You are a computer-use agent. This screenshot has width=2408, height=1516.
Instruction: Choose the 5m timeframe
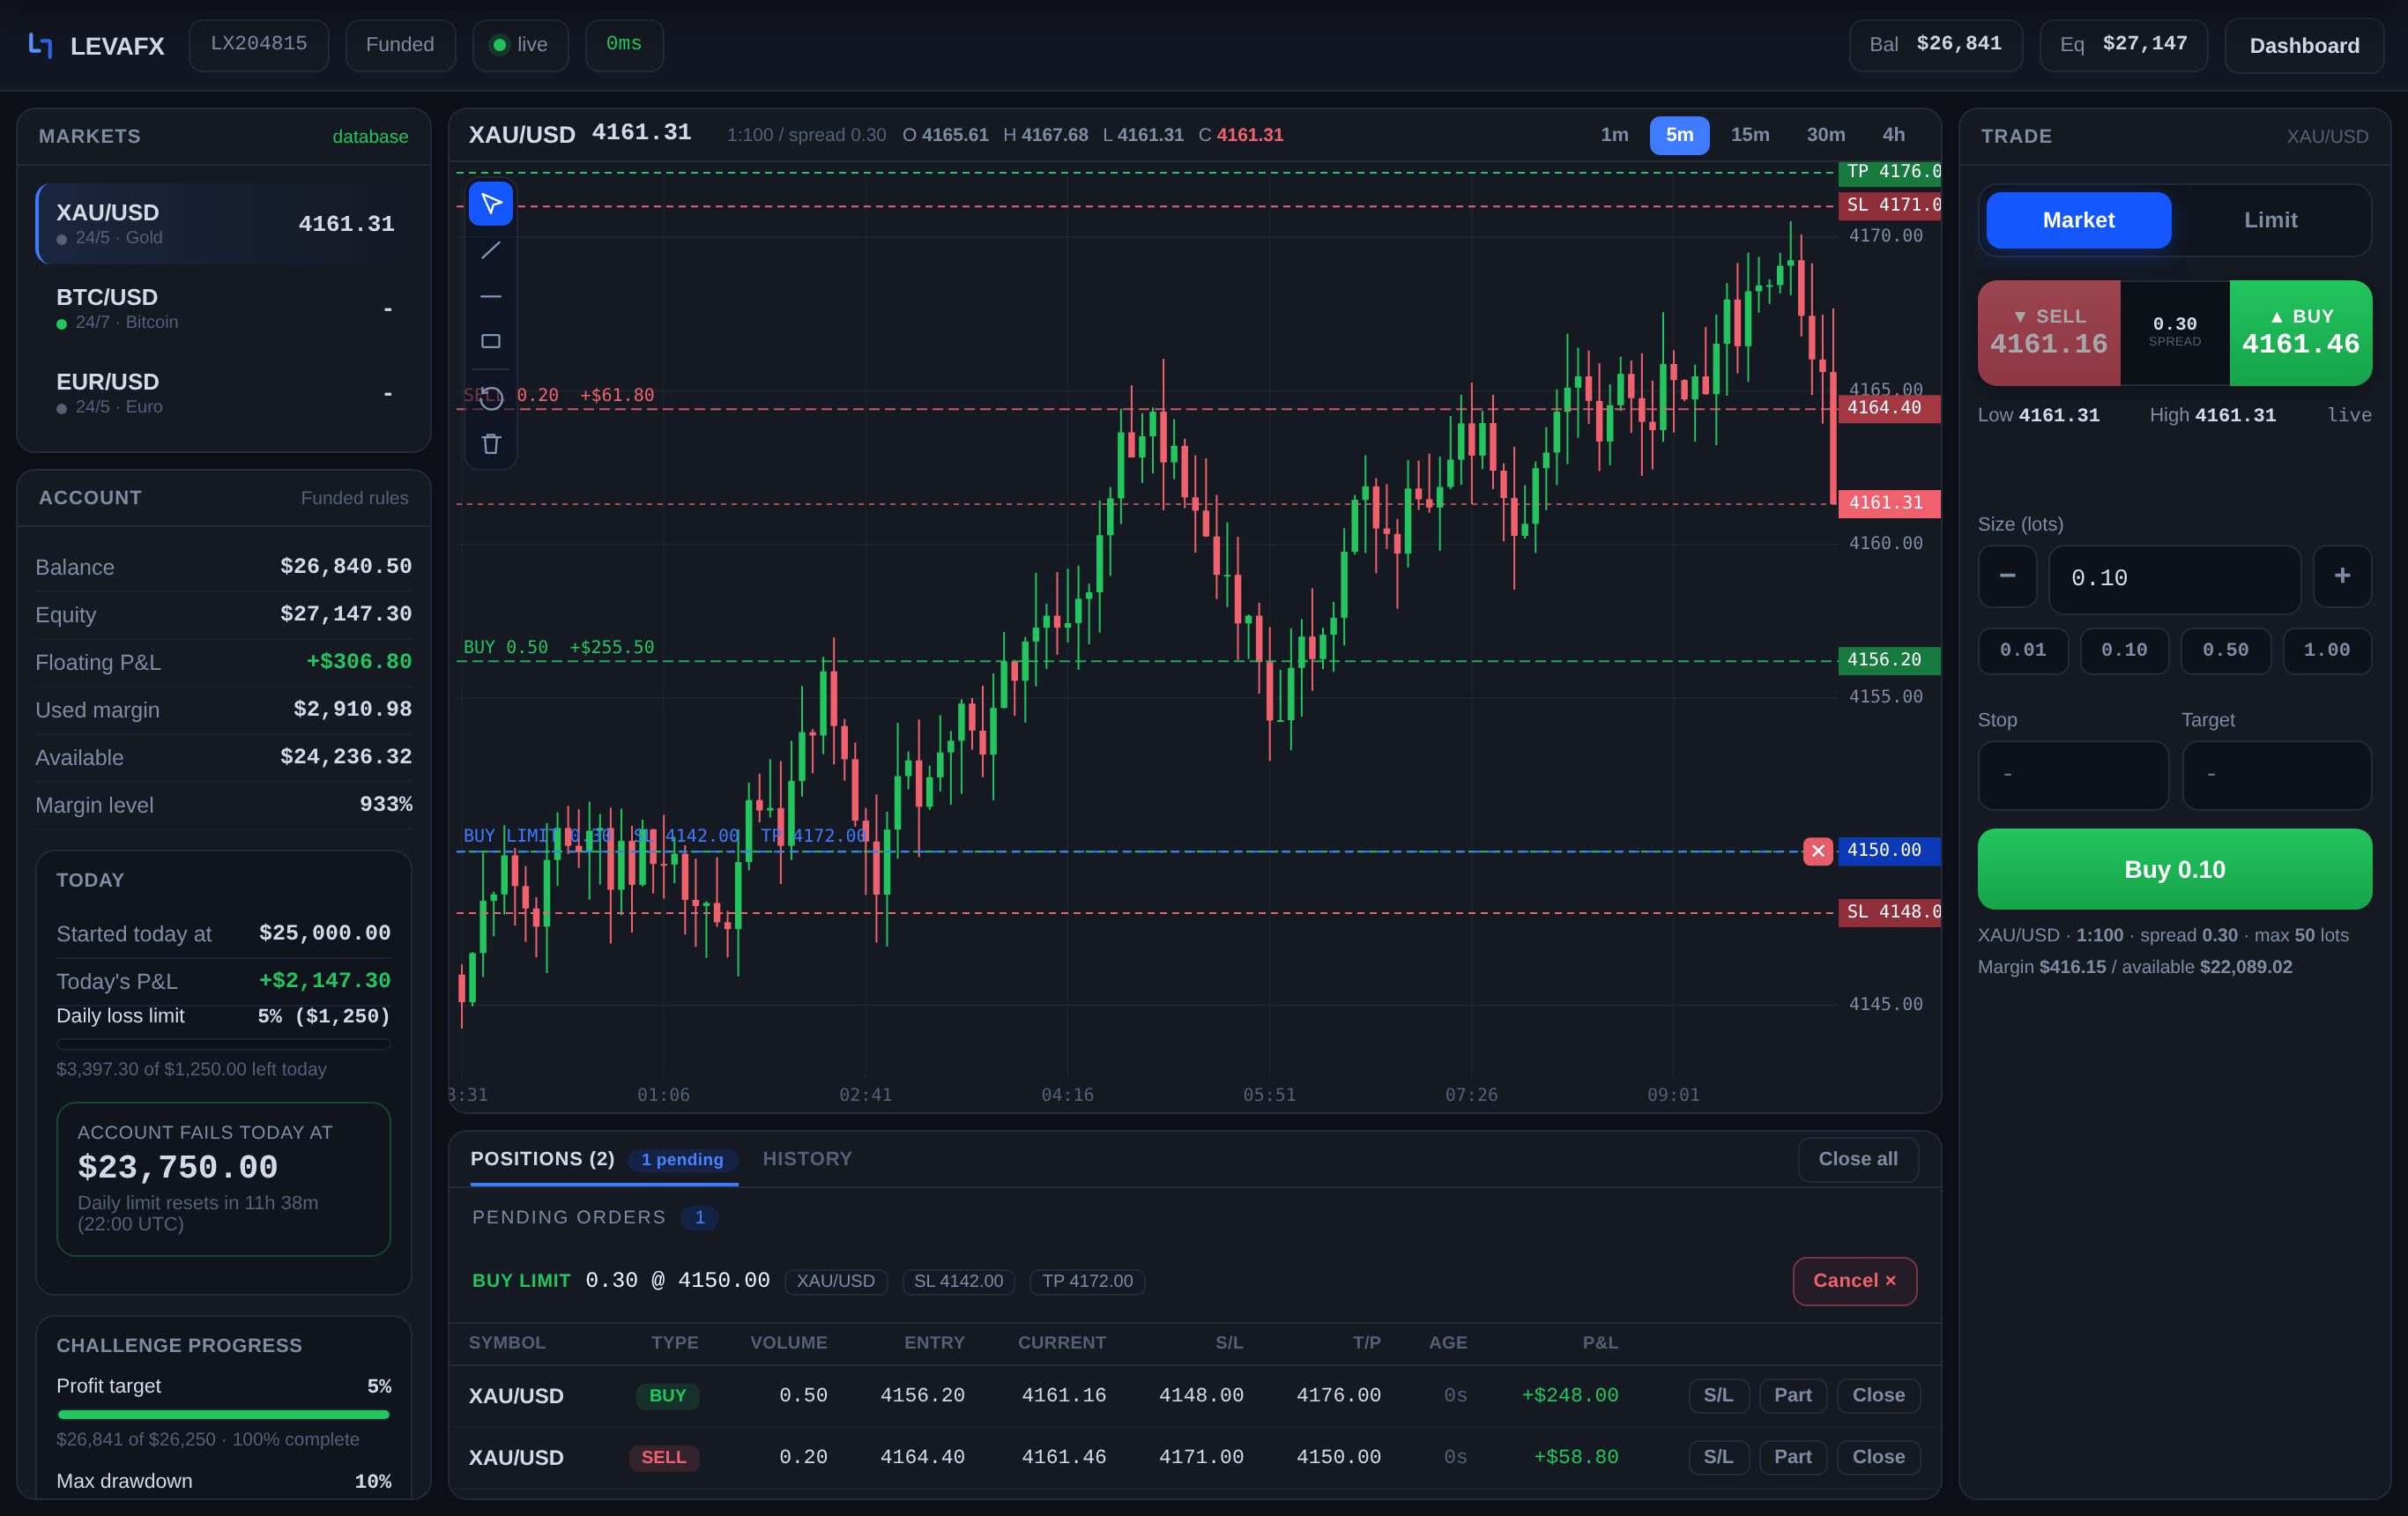pyautogui.click(x=1679, y=135)
